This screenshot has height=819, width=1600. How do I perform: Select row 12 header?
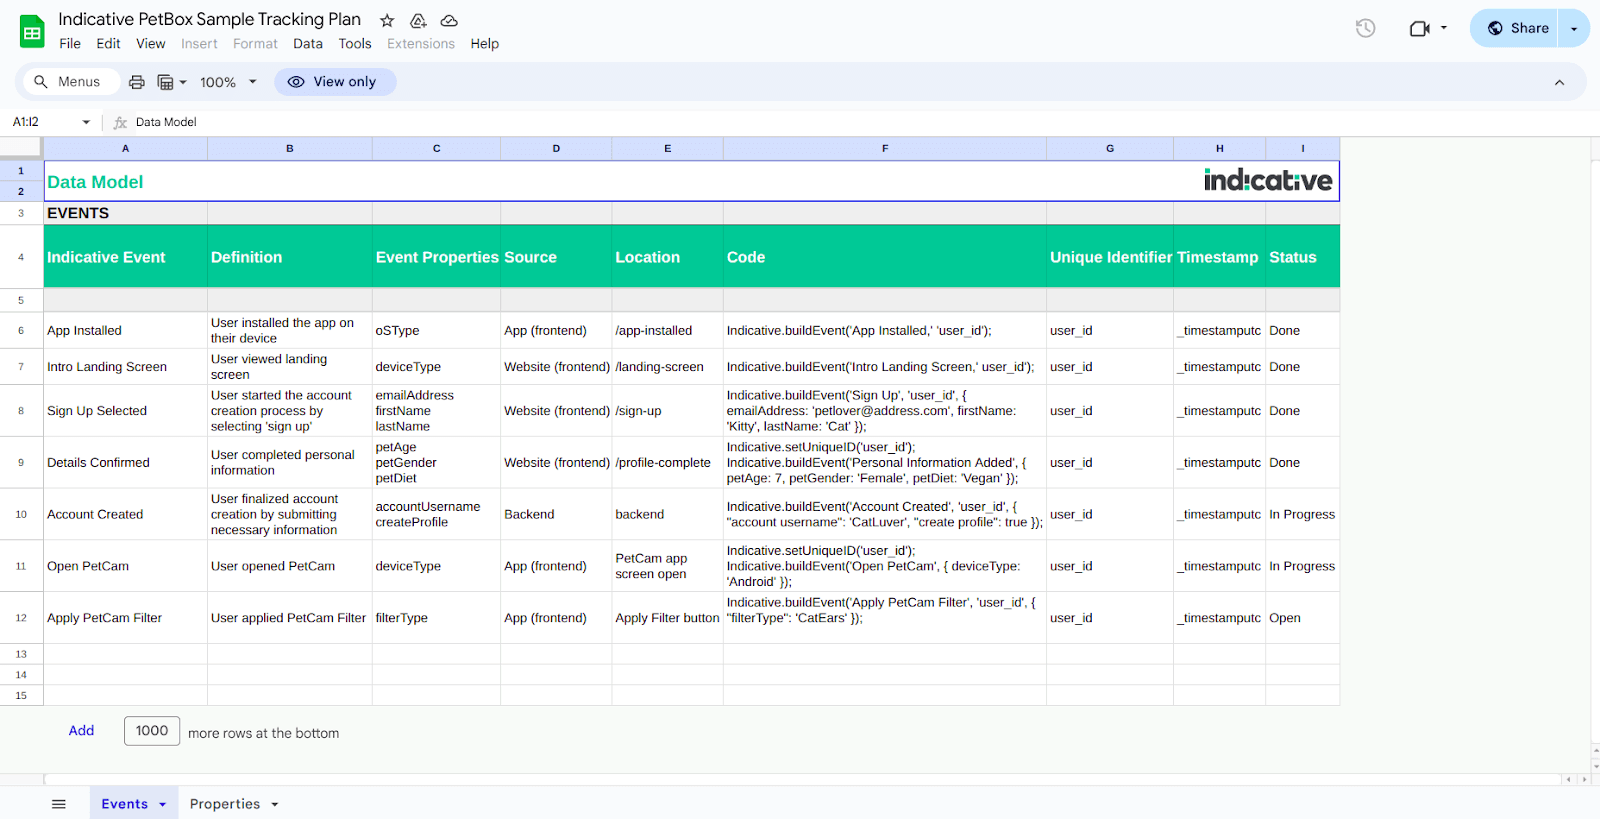click(21, 618)
